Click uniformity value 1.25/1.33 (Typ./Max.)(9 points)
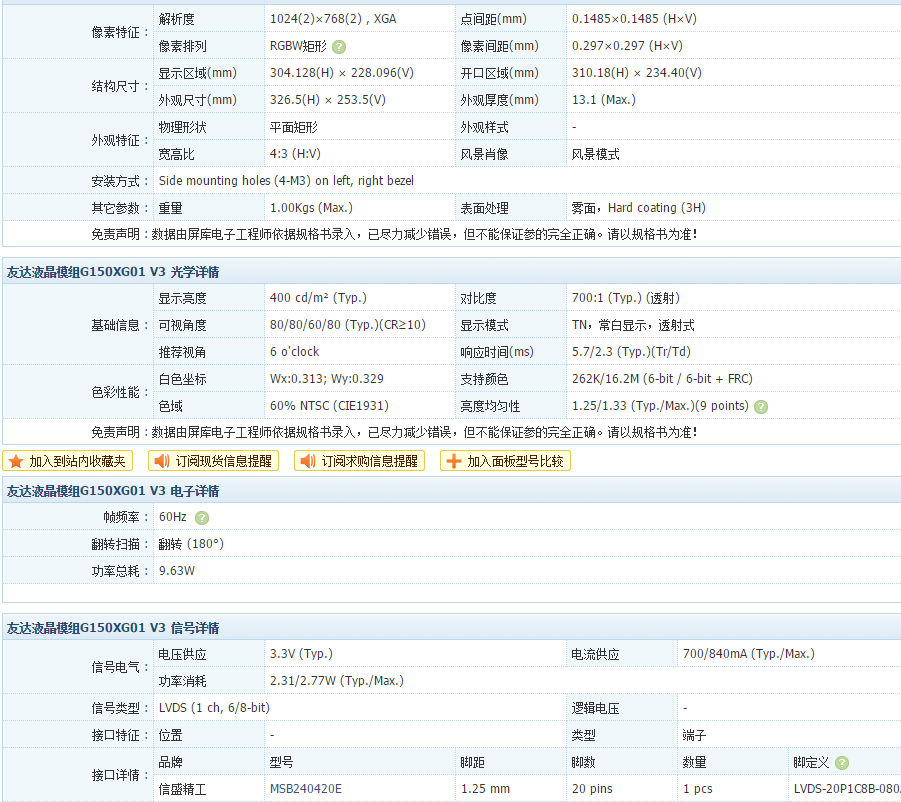The image size is (901, 802). (660, 406)
